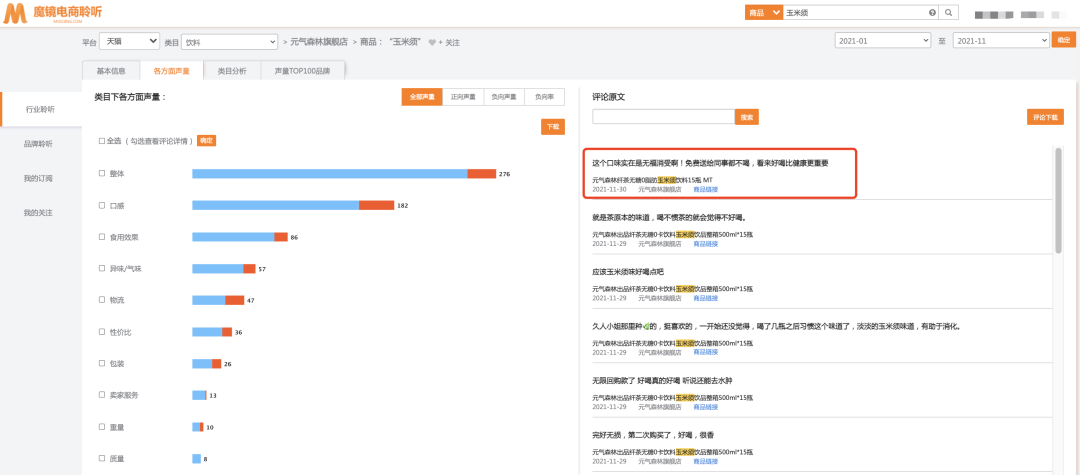1080x475 pixels.
Task: Switch to the 正向声量 filter
Action: 463,97
